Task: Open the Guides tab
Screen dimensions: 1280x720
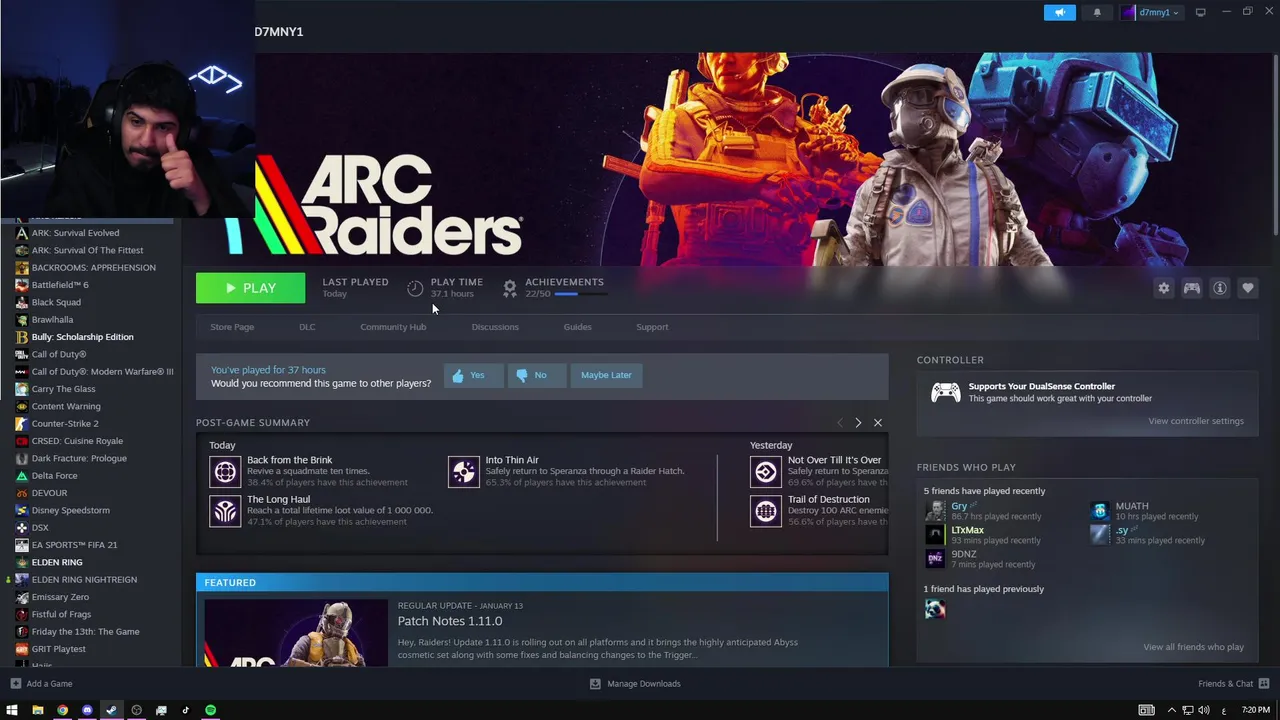Action: (577, 327)
